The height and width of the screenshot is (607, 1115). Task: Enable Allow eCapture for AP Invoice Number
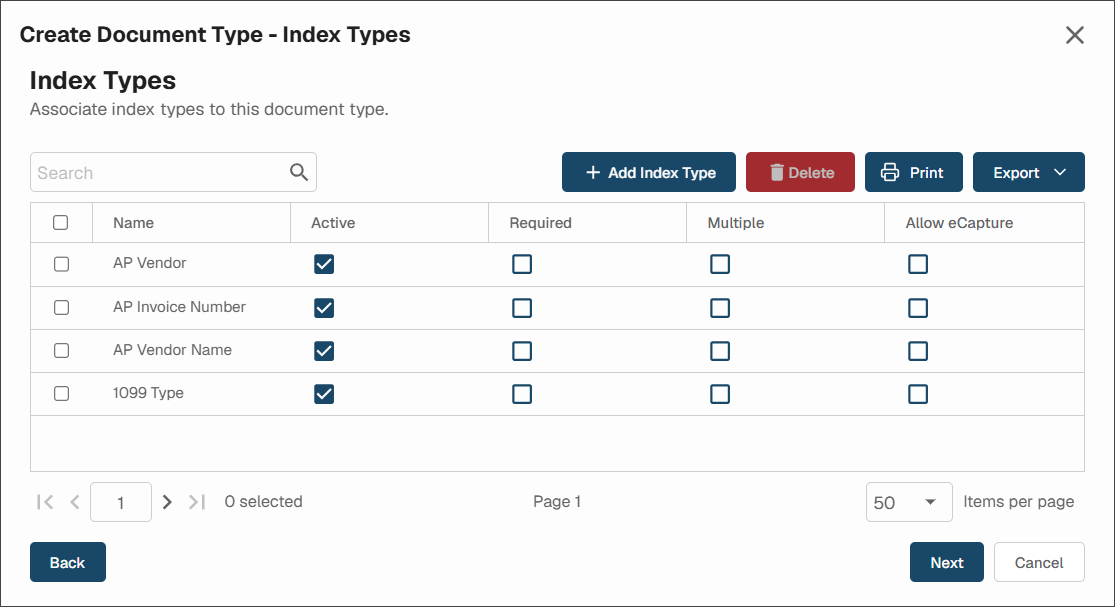coord(918,308)
